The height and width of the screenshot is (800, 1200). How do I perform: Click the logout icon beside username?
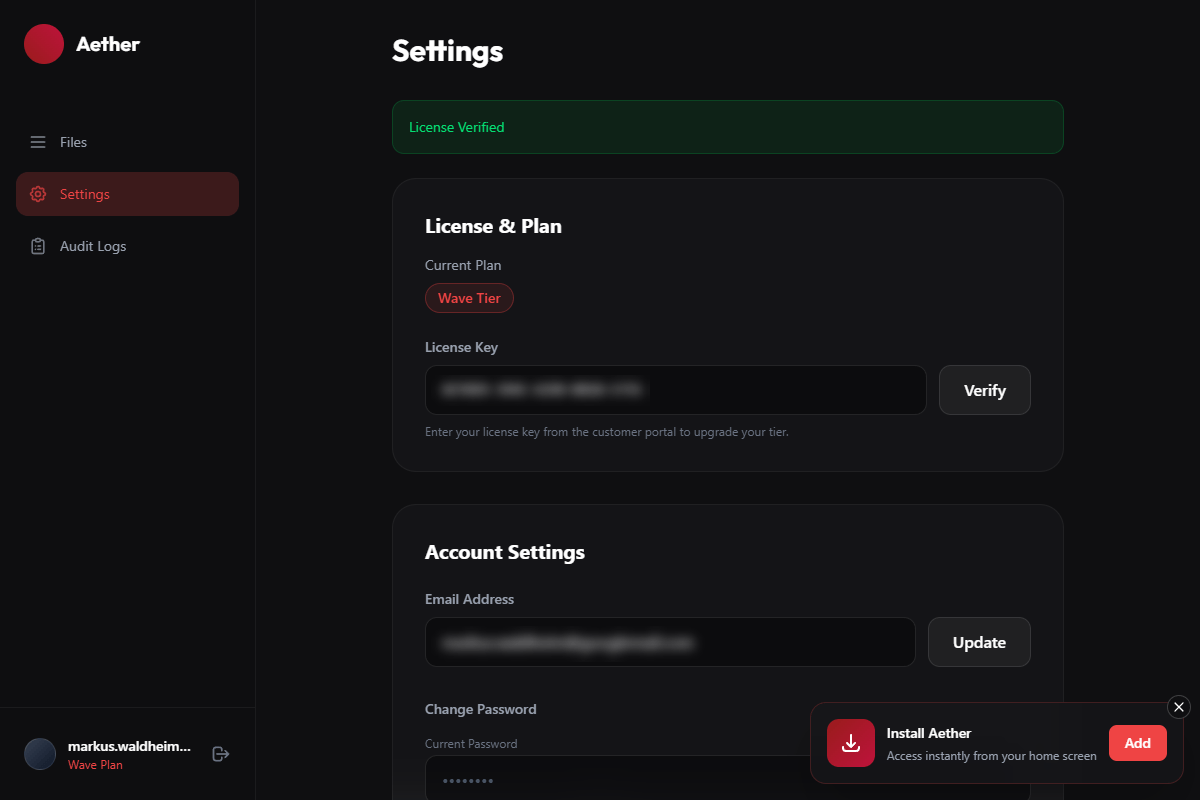pos(221,754)
